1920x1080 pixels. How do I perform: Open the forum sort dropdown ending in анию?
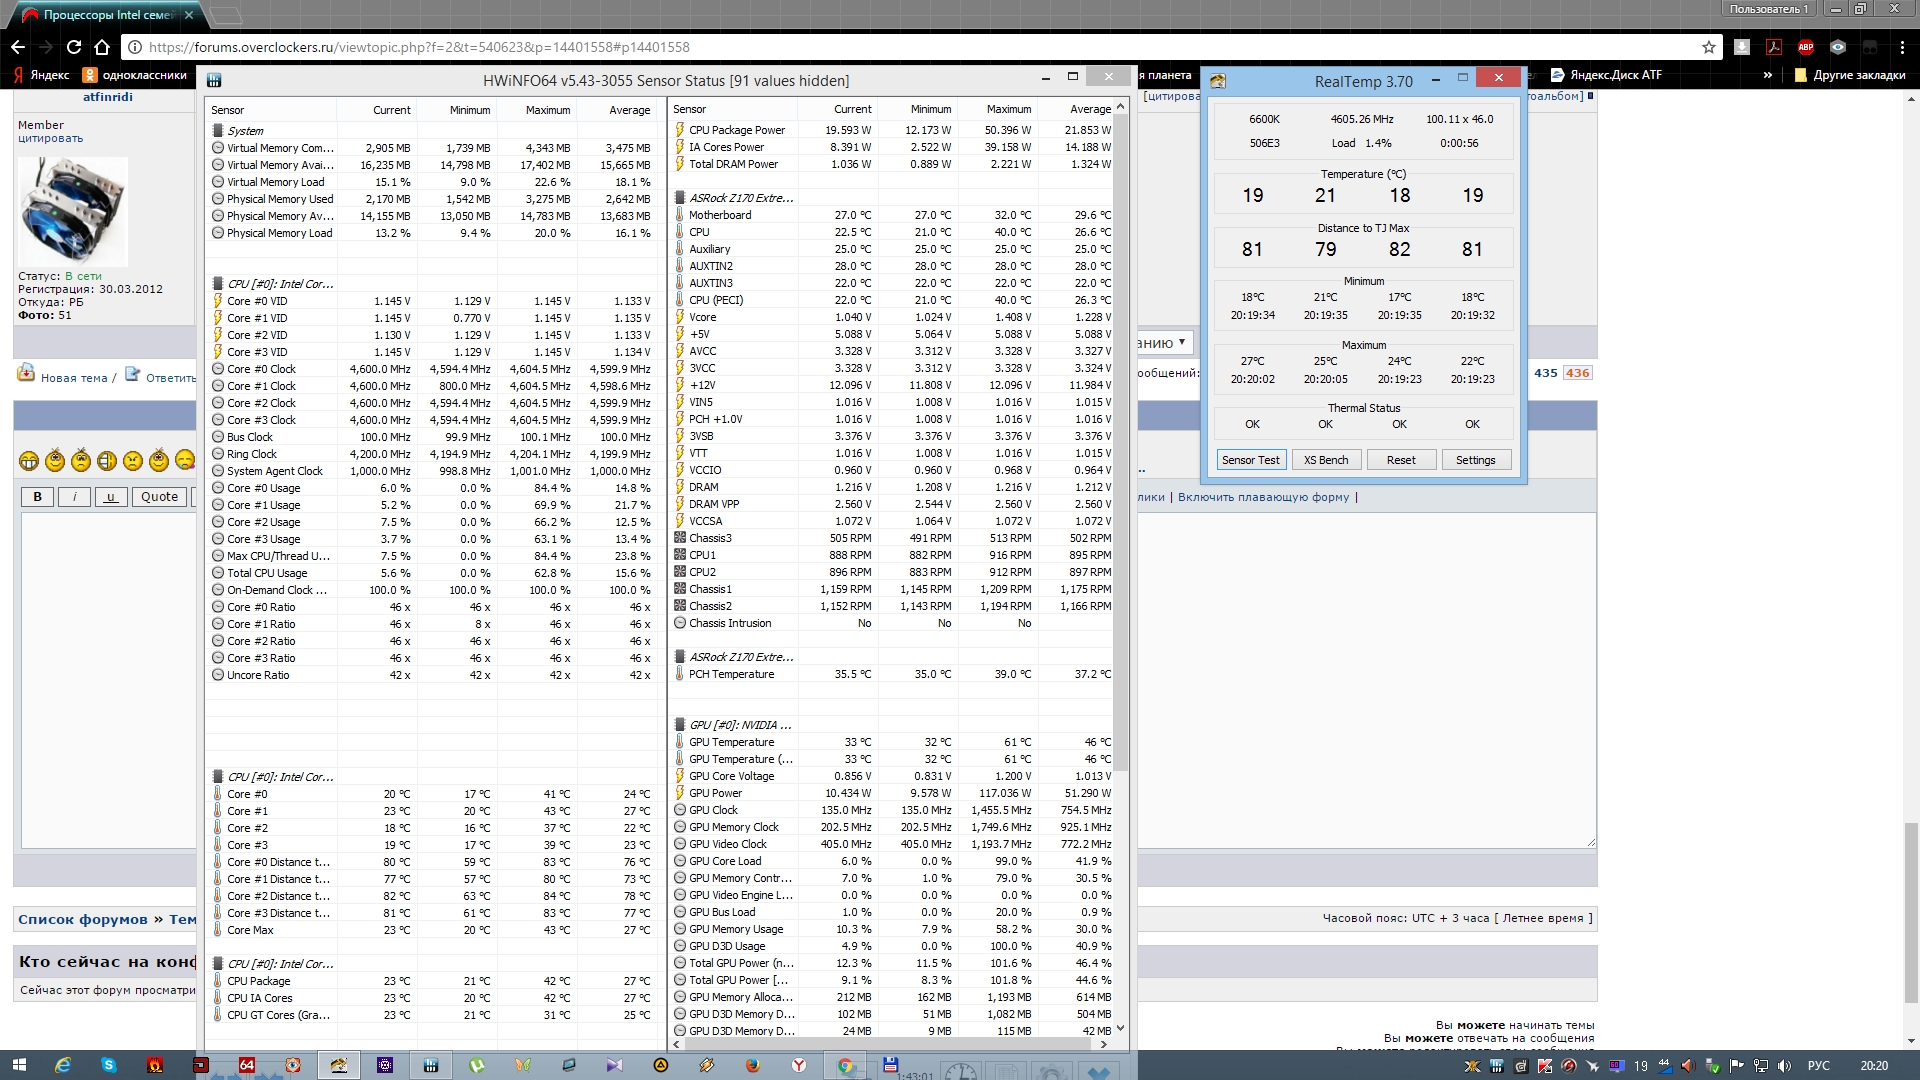1164,343
